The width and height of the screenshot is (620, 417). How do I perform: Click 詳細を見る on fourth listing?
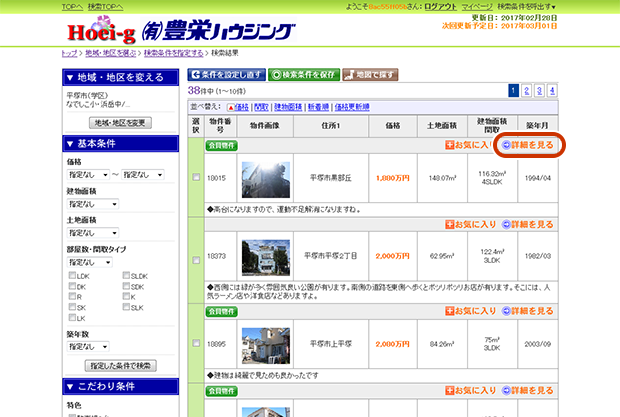528,391
